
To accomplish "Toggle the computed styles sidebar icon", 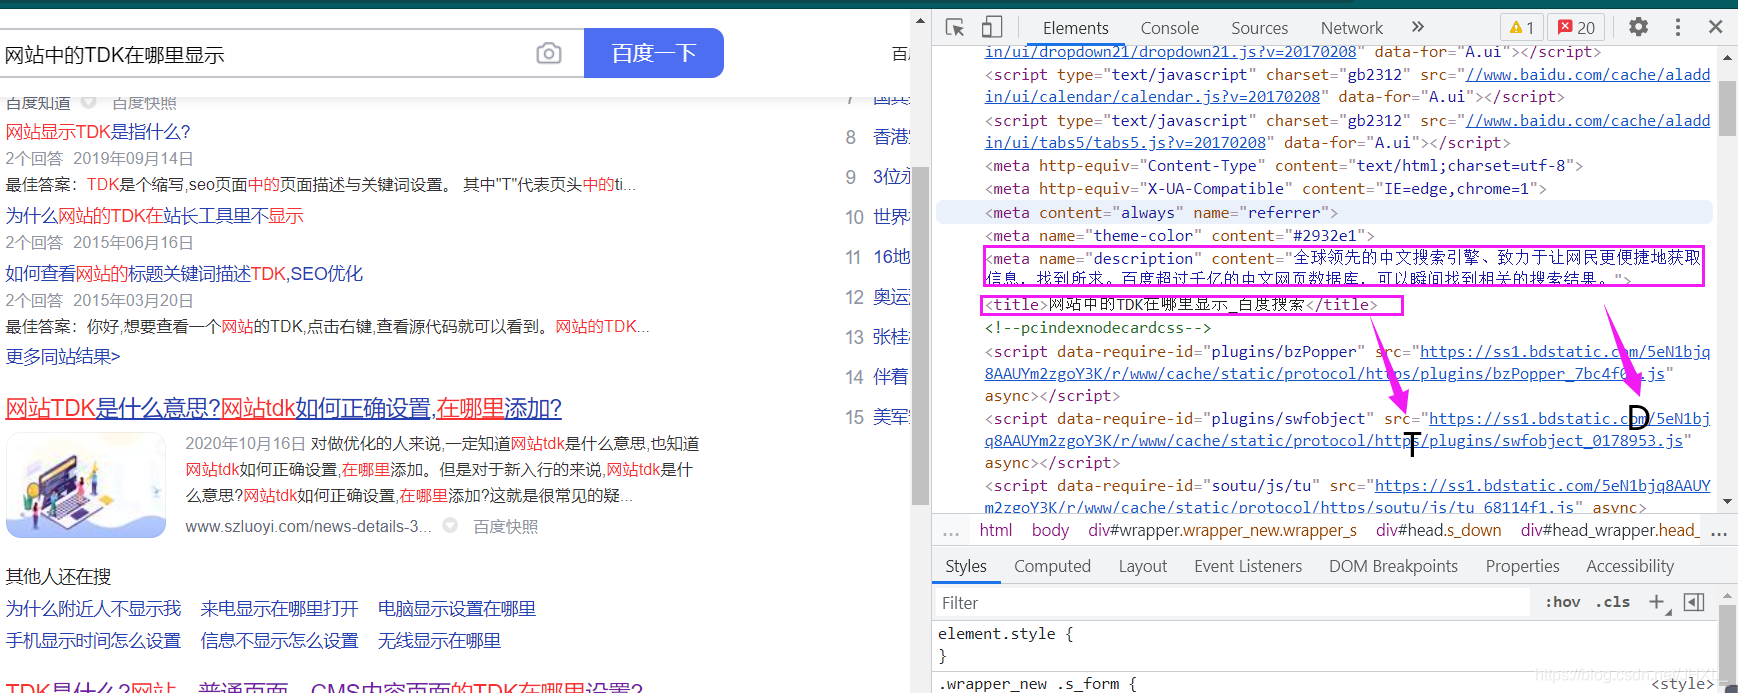I will (1694, 602).
